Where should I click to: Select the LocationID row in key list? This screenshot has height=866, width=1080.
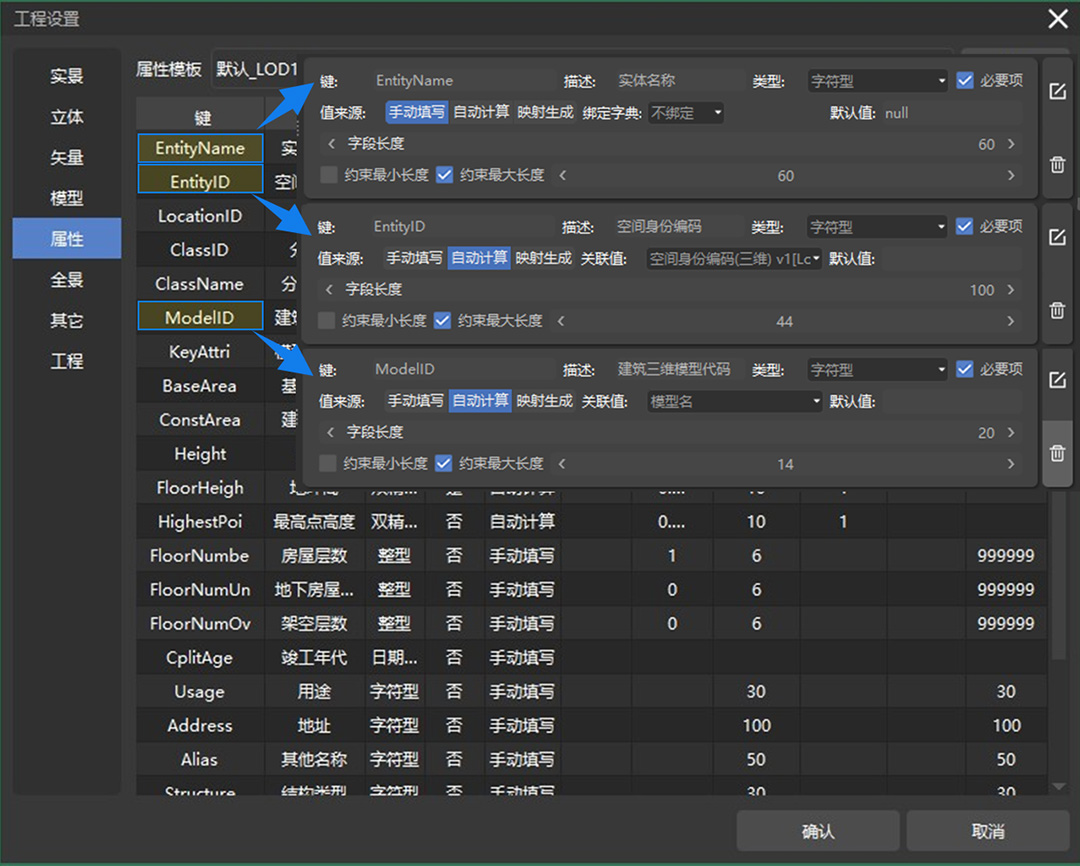click(x=200, y=216)
